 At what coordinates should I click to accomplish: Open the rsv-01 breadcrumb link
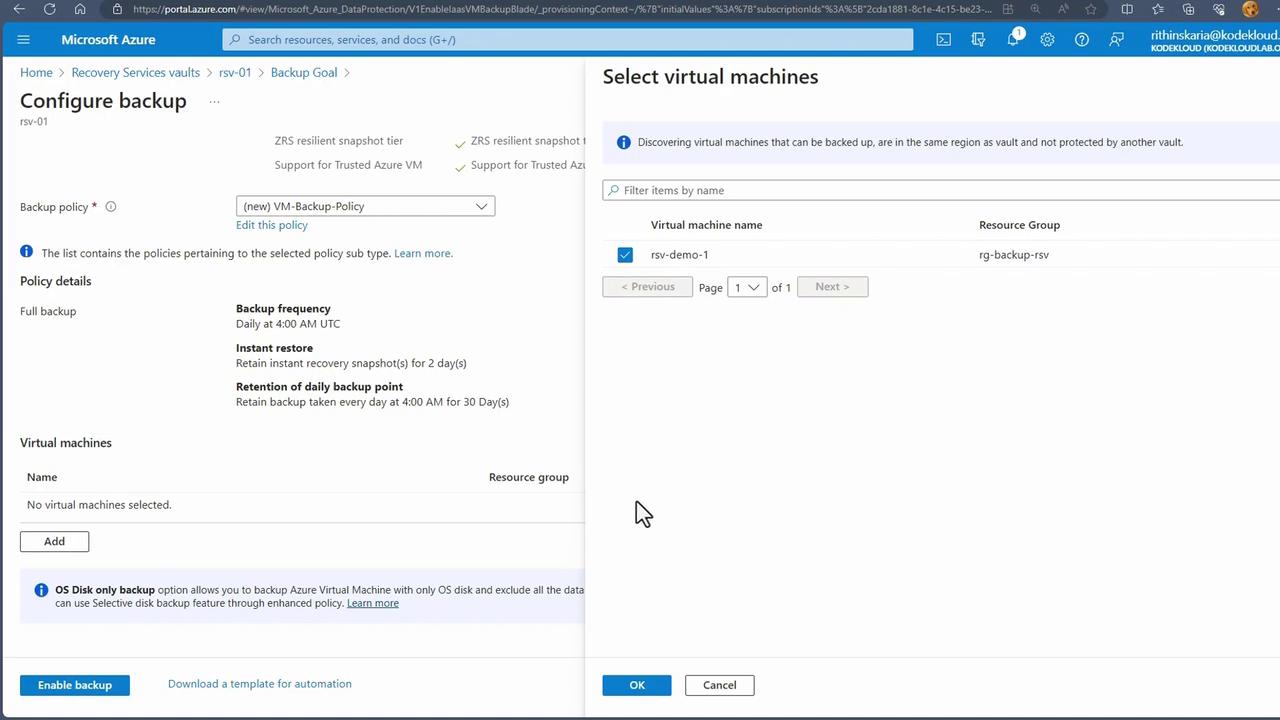coord(235,72)
